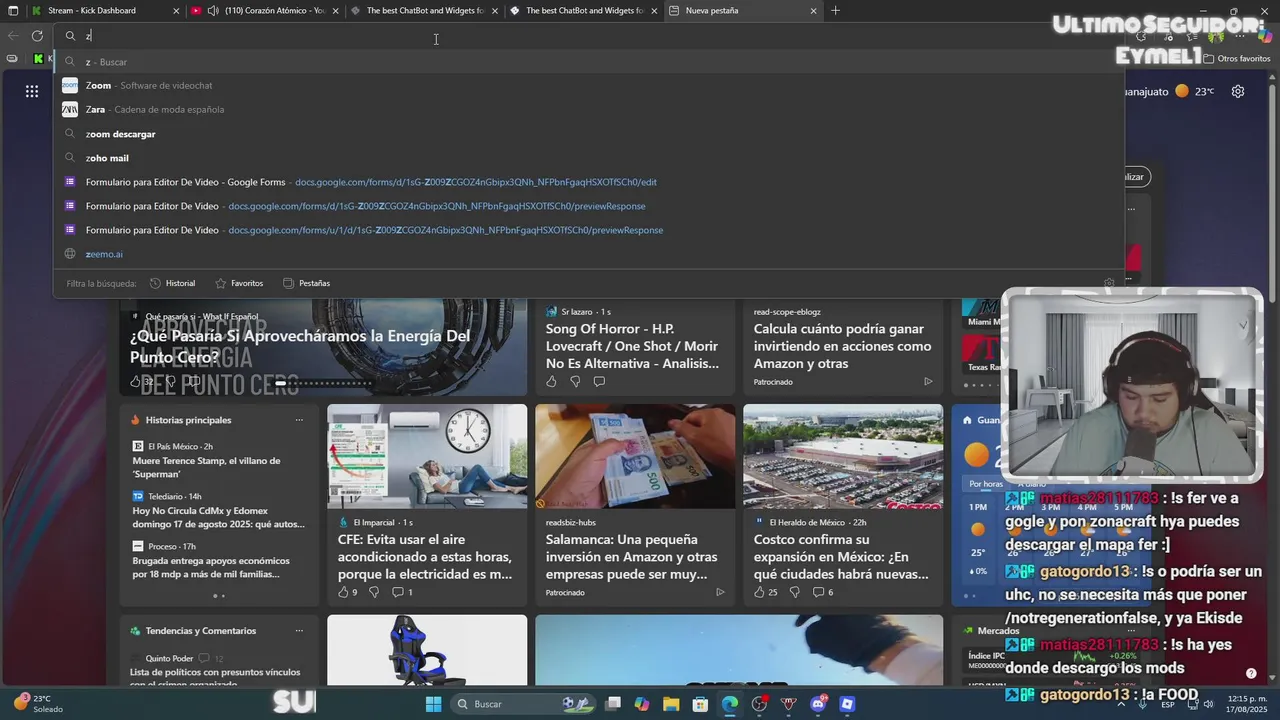This screenshot has width=1280, height=720.
Task: Open weather widget in taskbar corner
Action: (x=36, y=704)
